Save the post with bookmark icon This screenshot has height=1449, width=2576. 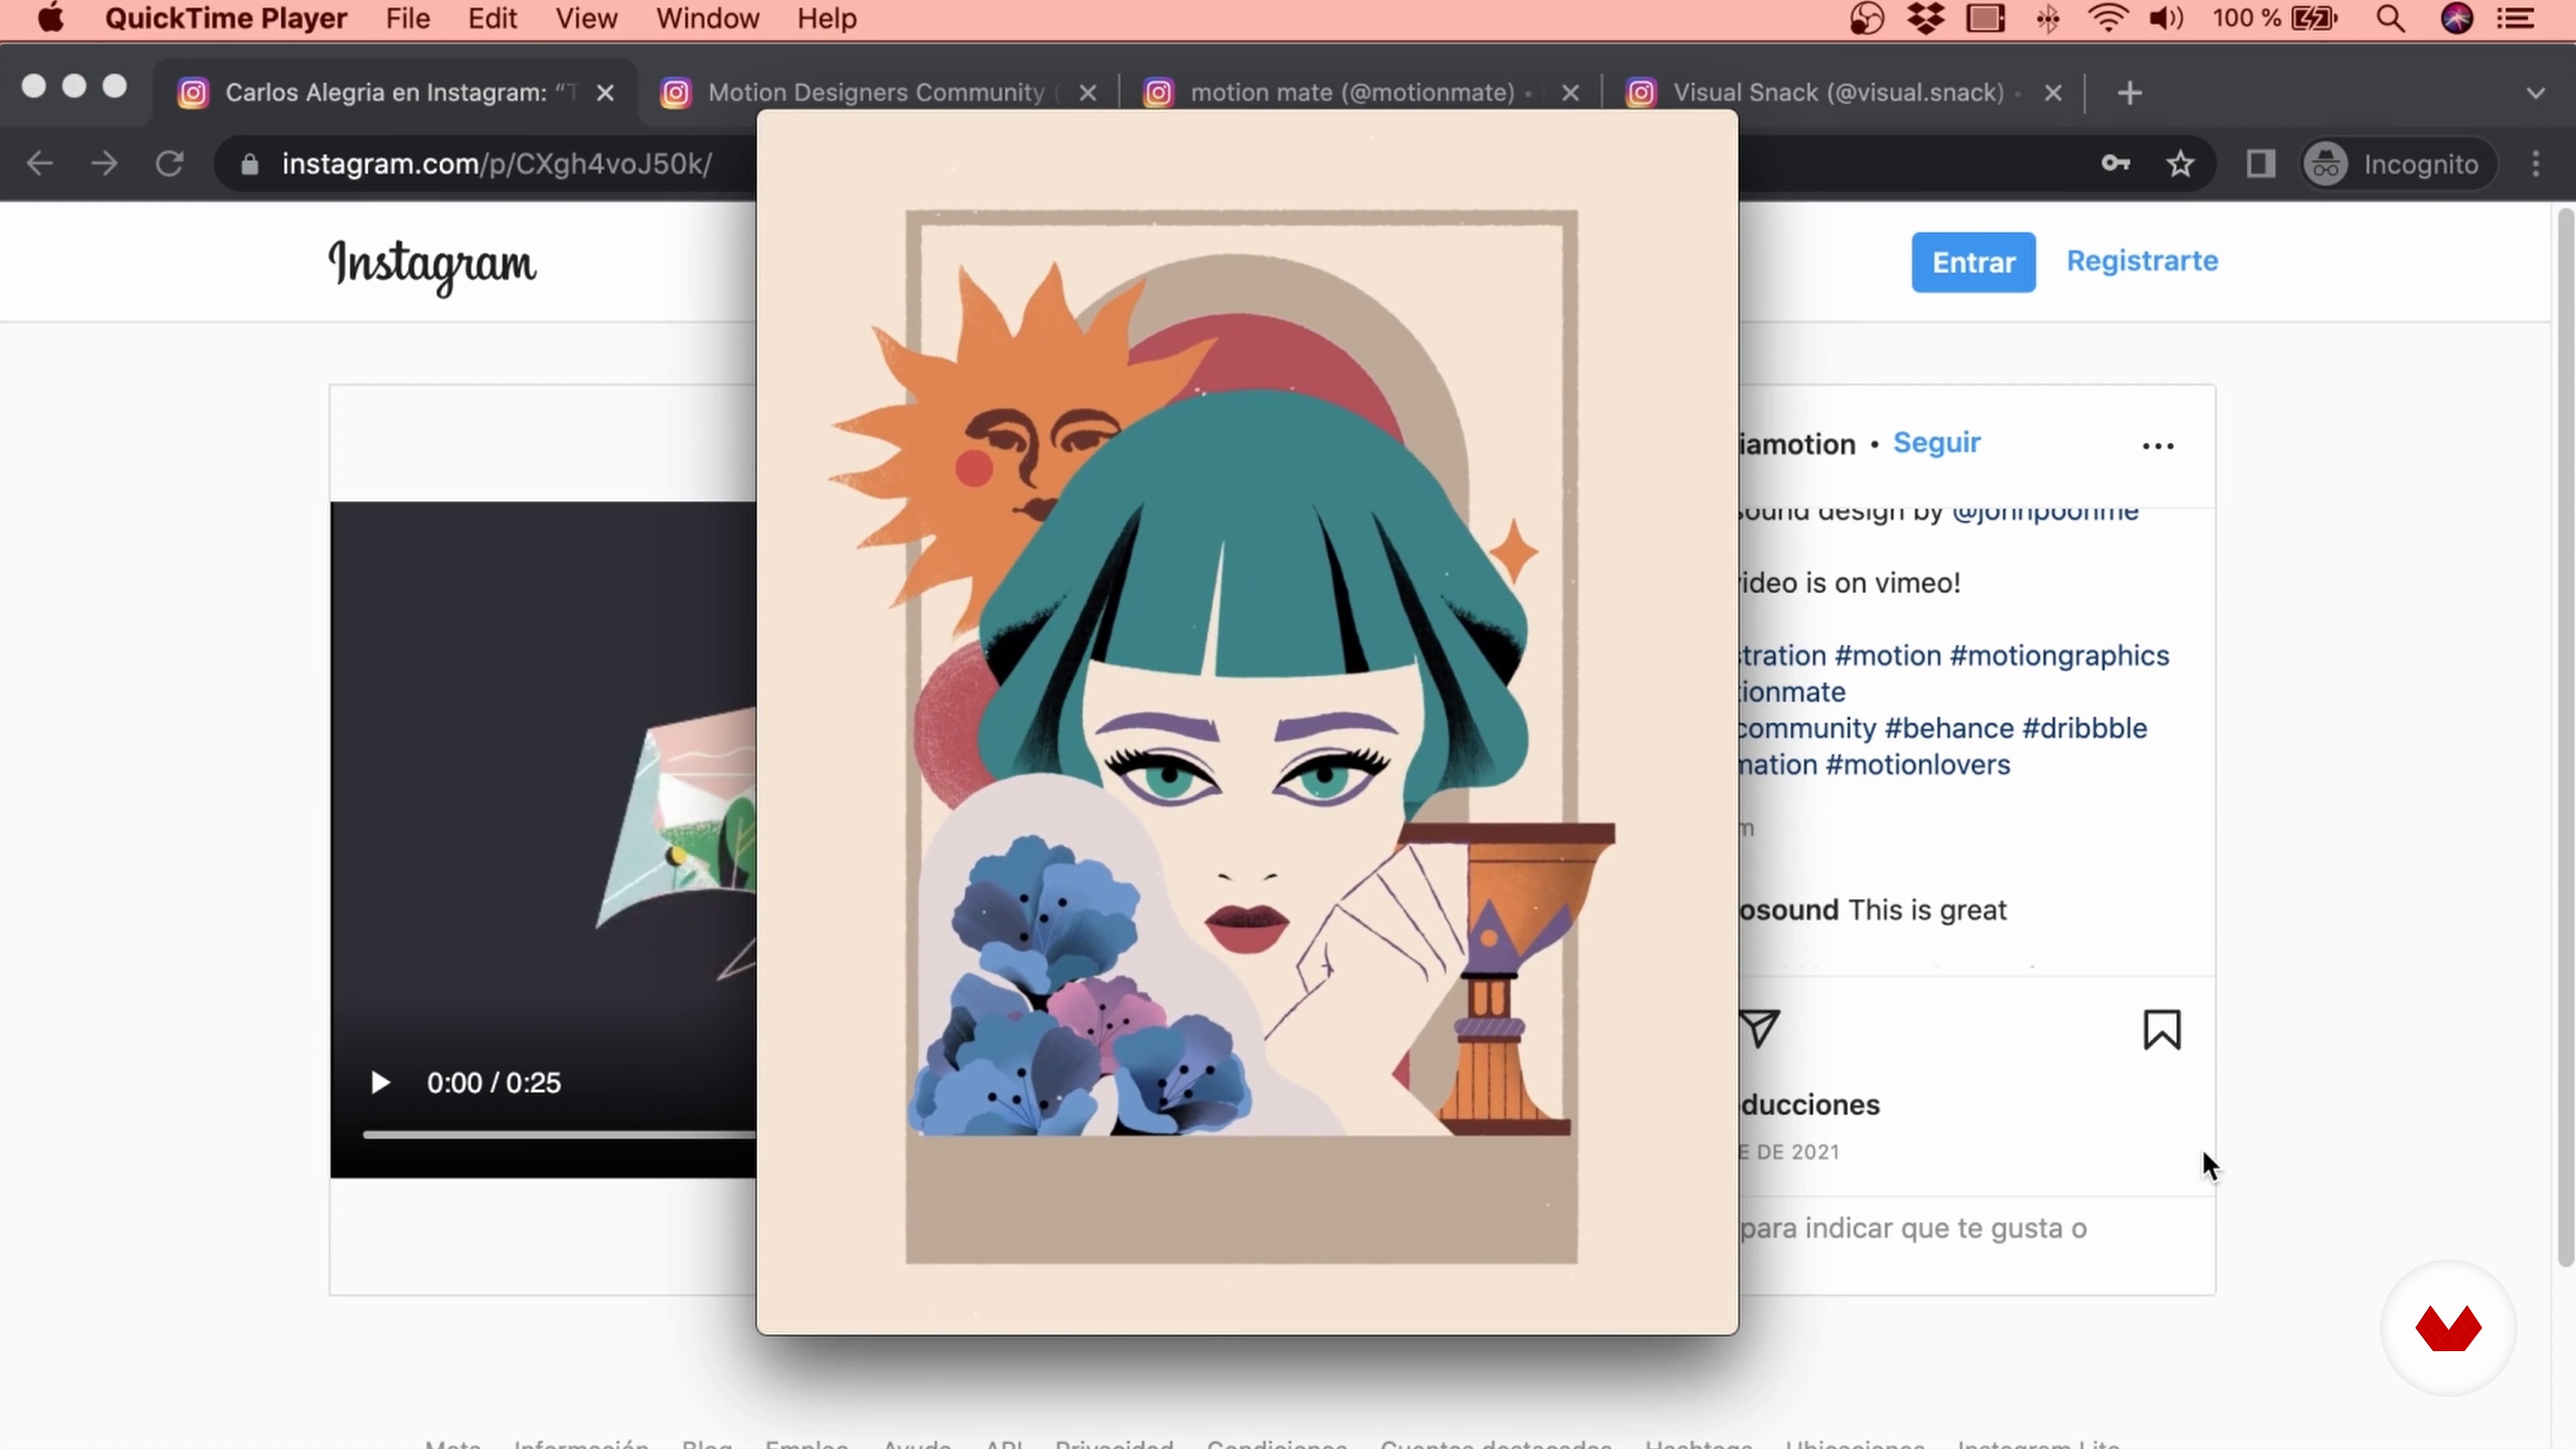(2162, 1030)
